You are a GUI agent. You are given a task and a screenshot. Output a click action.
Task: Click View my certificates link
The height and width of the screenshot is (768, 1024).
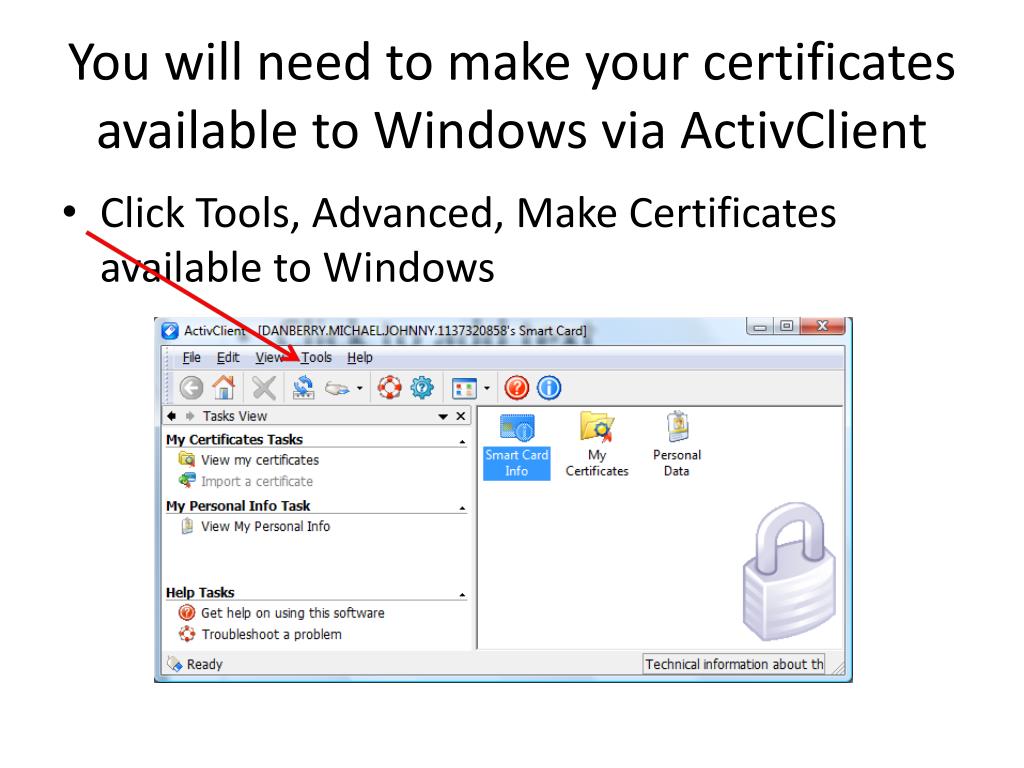coord(260,460)
